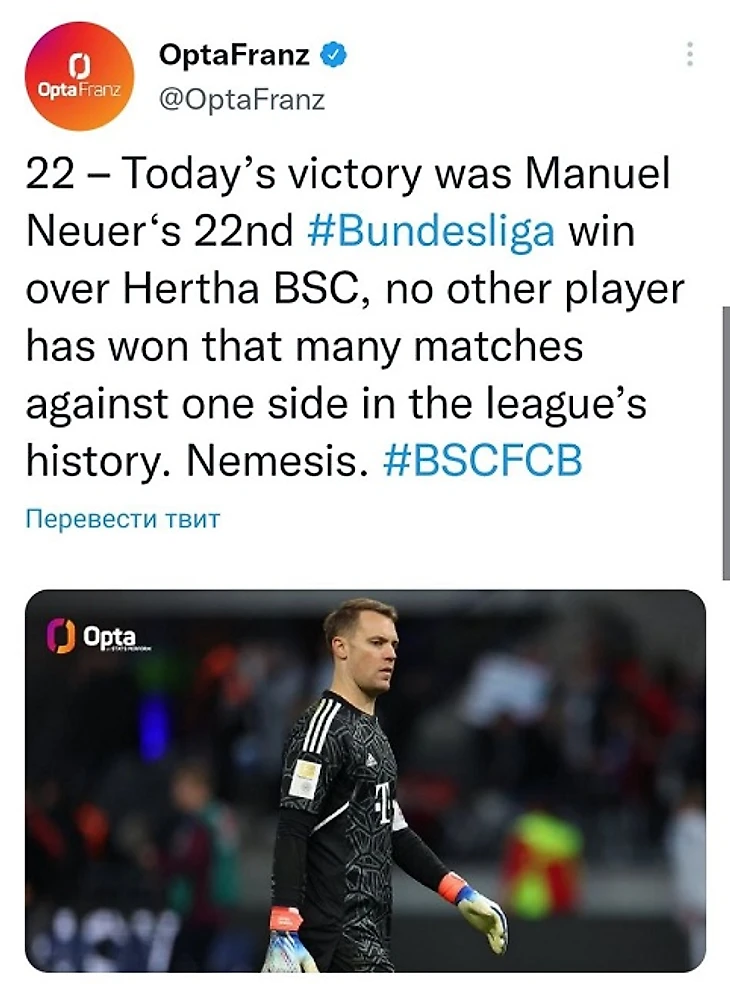Click the vertical scrollbar on the right
The width and height of the screenshot is (730, 984).
[724, 440]
